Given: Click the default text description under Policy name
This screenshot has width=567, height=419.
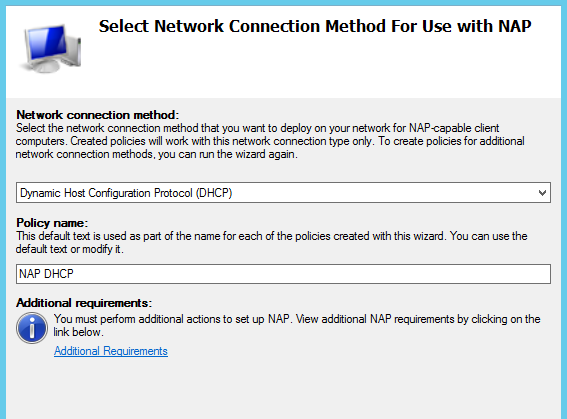Looking at the screenshot, I should click(271, 243).
